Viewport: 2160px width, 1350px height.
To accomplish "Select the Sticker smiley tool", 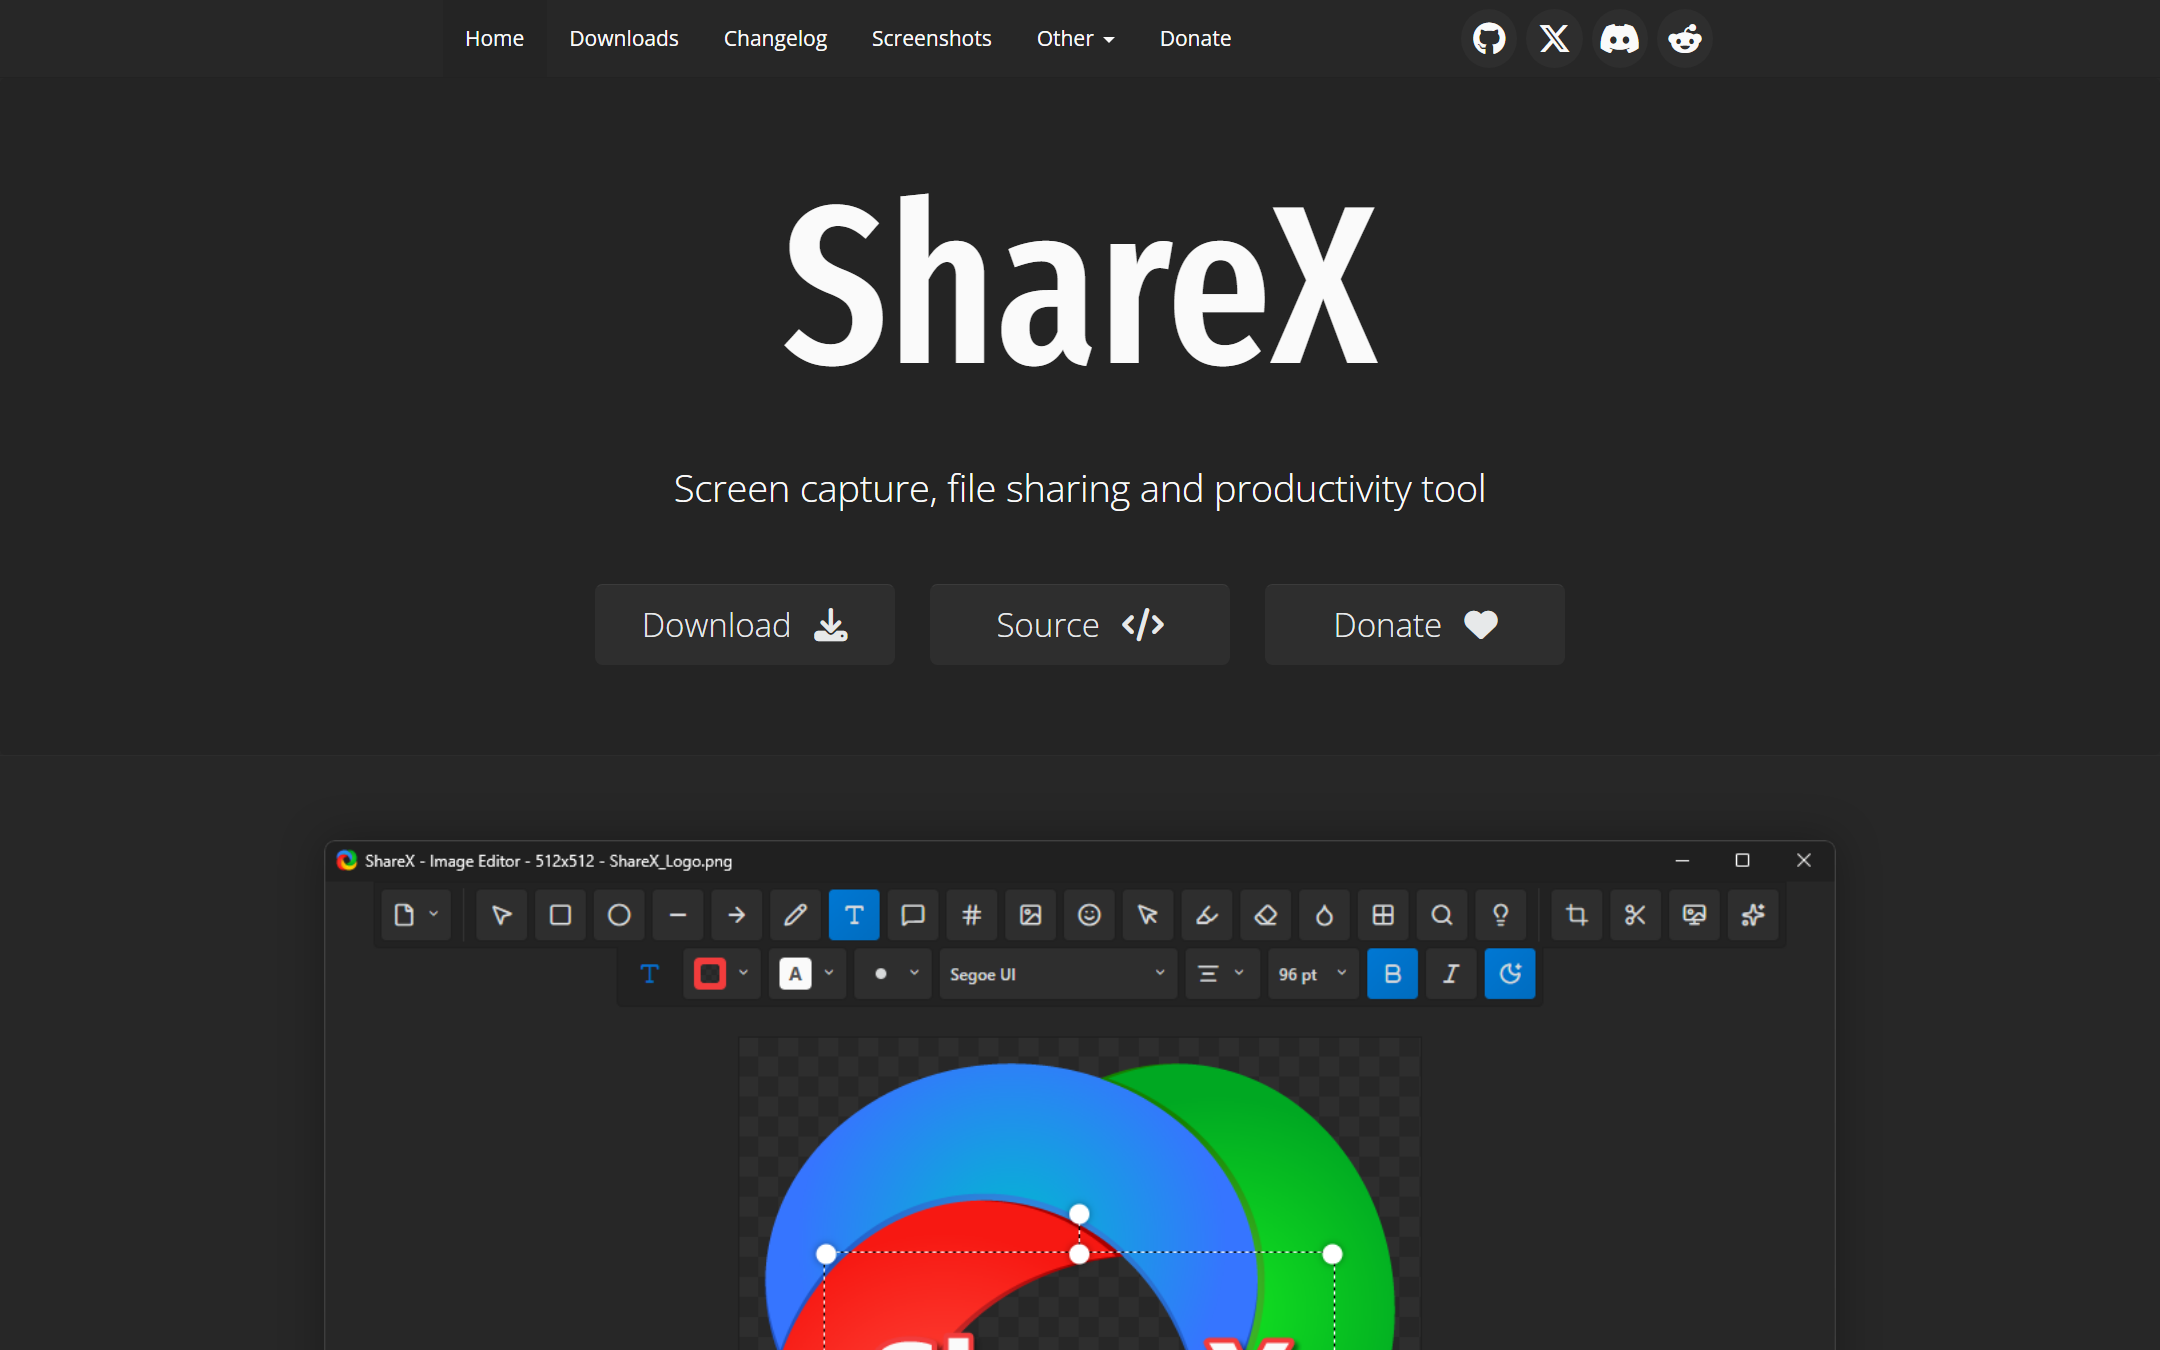I will tap(1090, 915).
